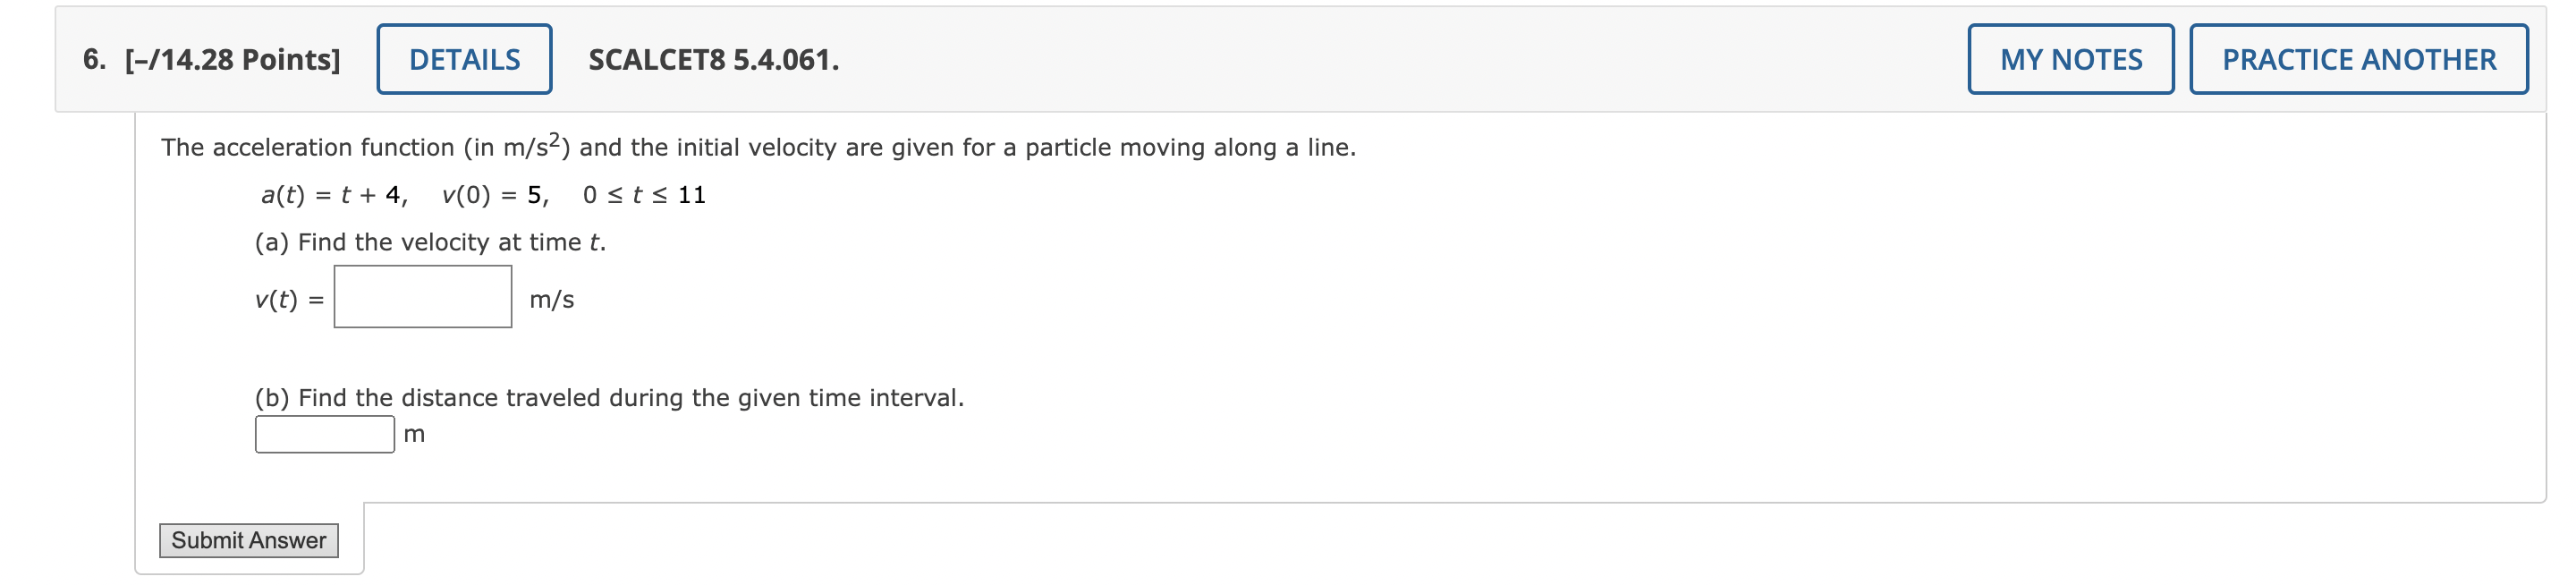Click the v(0) = 5 initial condition

tap(495, 195)
